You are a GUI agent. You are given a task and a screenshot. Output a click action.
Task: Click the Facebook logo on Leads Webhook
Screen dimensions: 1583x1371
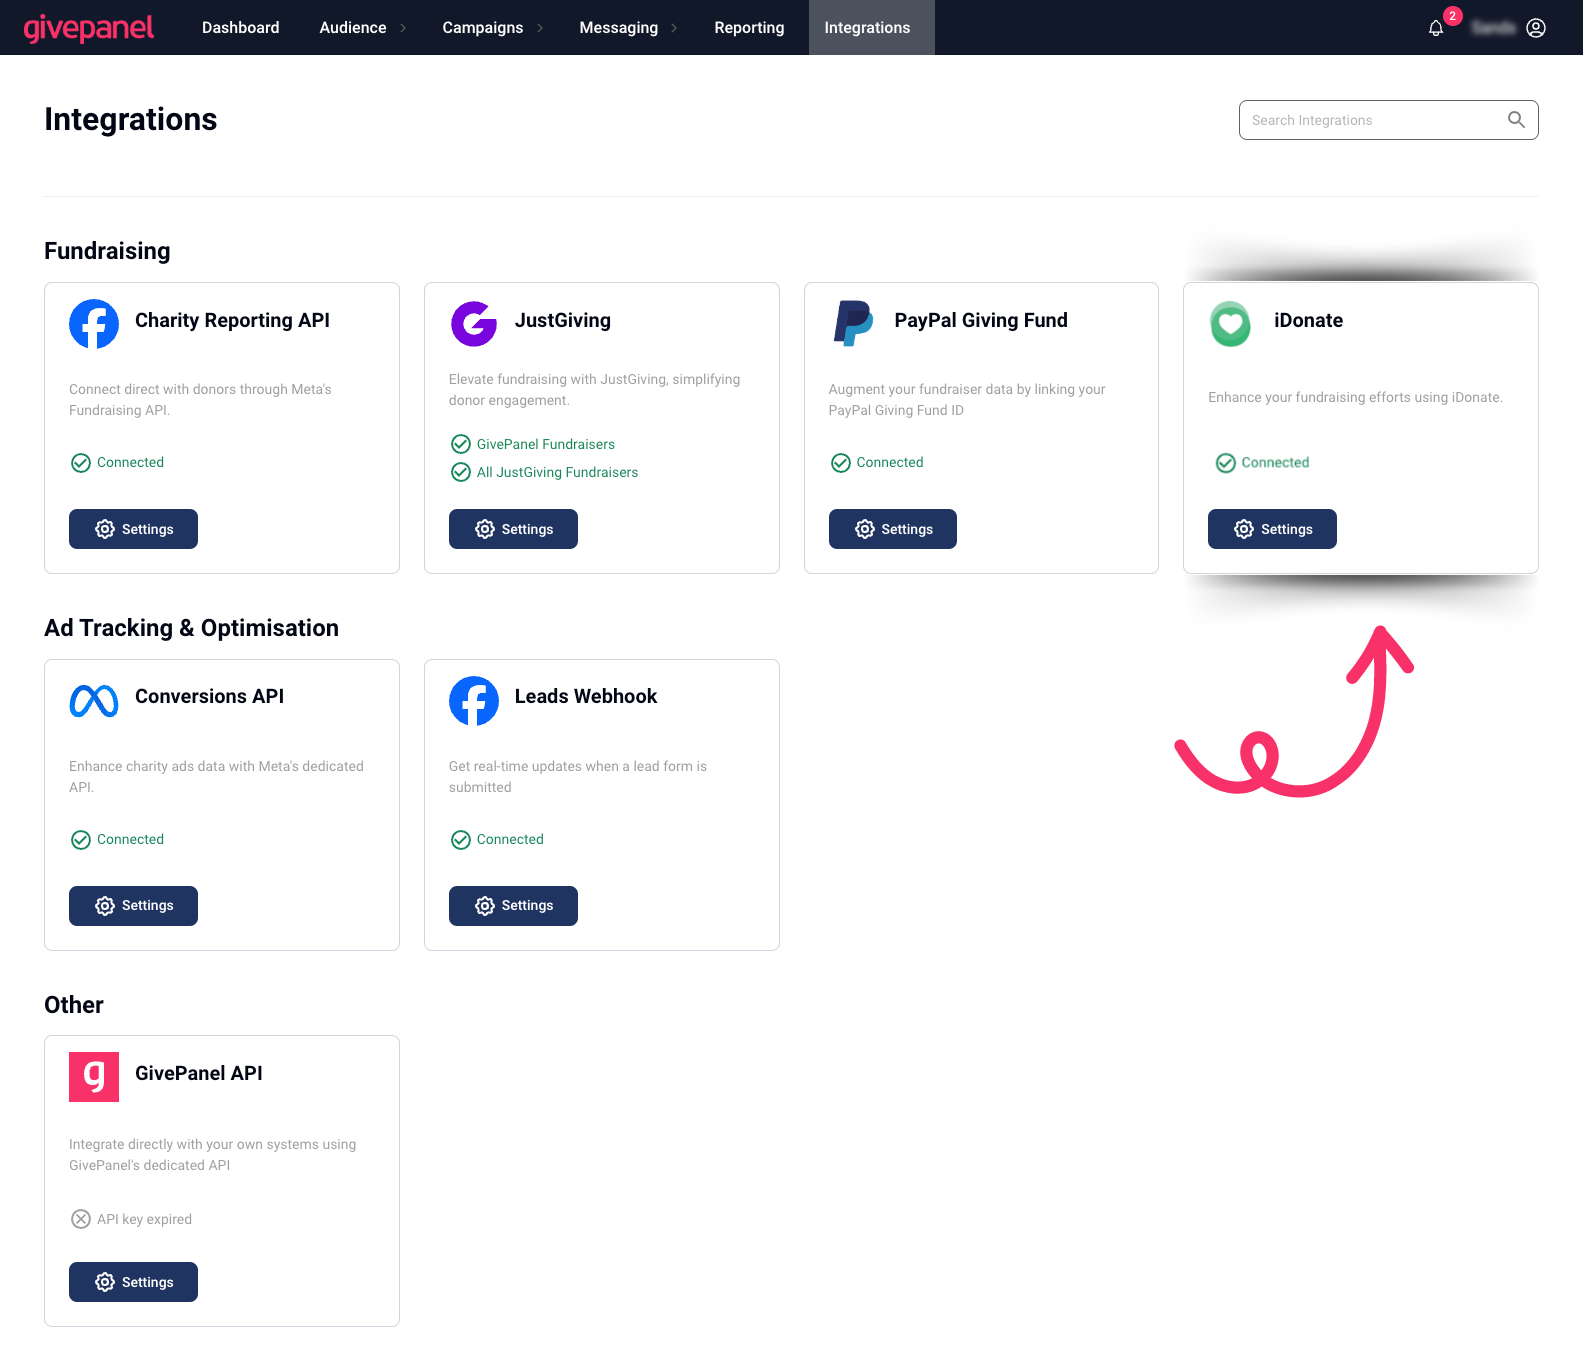[x=474, y=701]
